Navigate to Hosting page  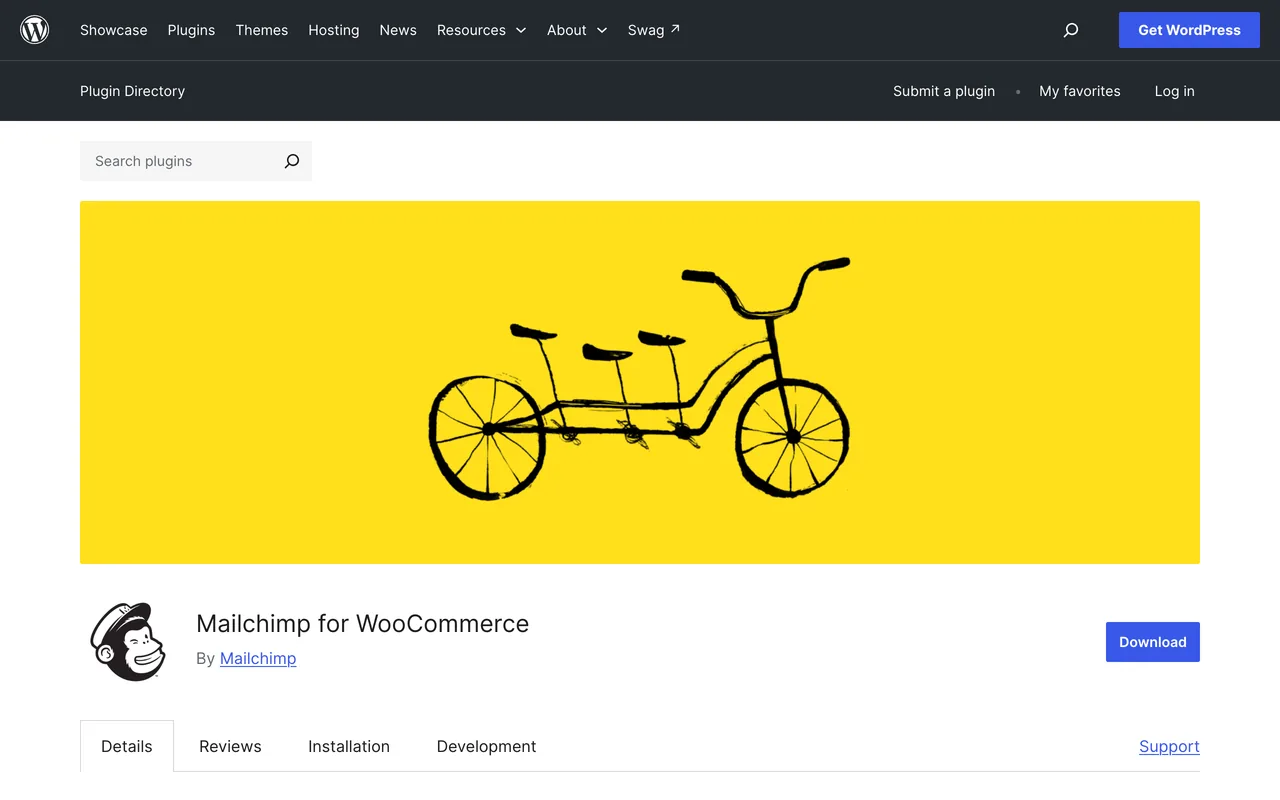tap(334, 30)
